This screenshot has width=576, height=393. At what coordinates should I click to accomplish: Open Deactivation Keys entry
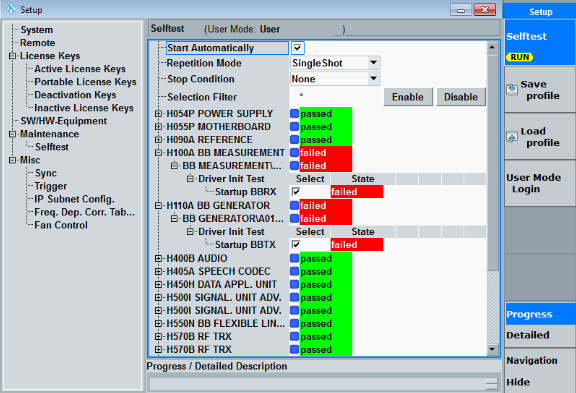[x=75, y=95]
